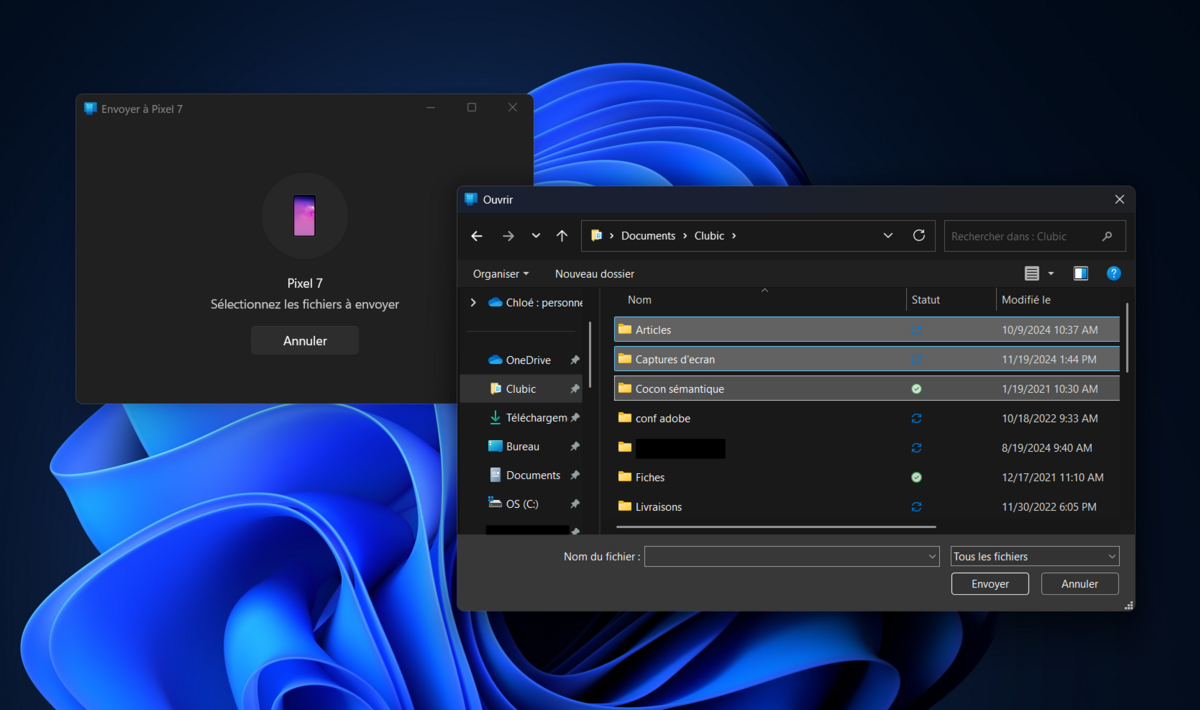Click the sync status icon for conf adobe
This screenshot has width=1200, height=710.
coord(916,418)
